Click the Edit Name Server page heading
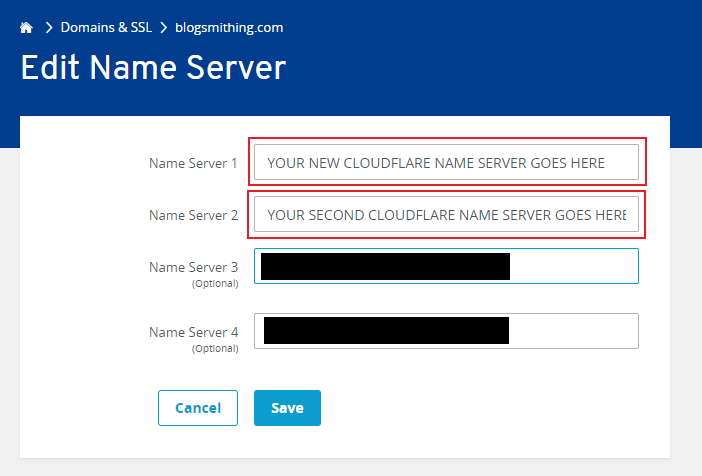The image size is (702, 476). tap(153, 68)
